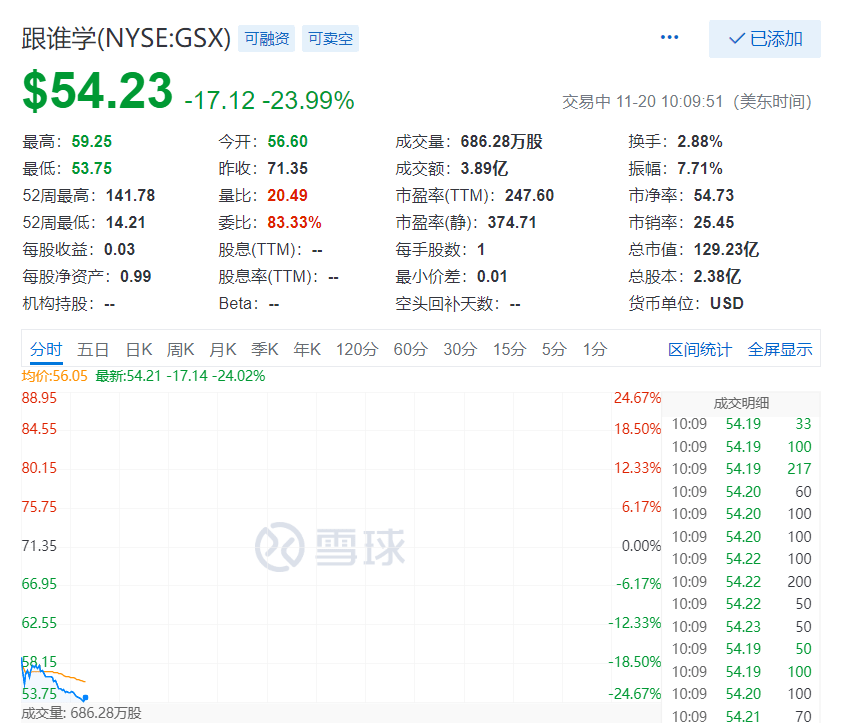Click the 可卖空 tag

point(330,39)
